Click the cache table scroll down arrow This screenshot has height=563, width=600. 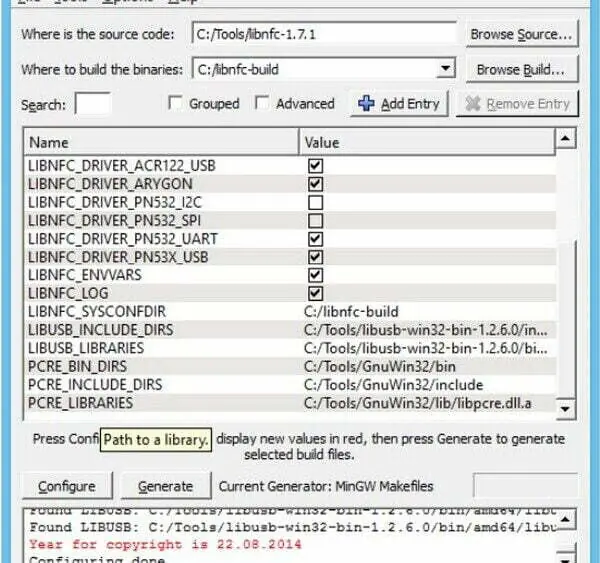(x=566, y=409)
